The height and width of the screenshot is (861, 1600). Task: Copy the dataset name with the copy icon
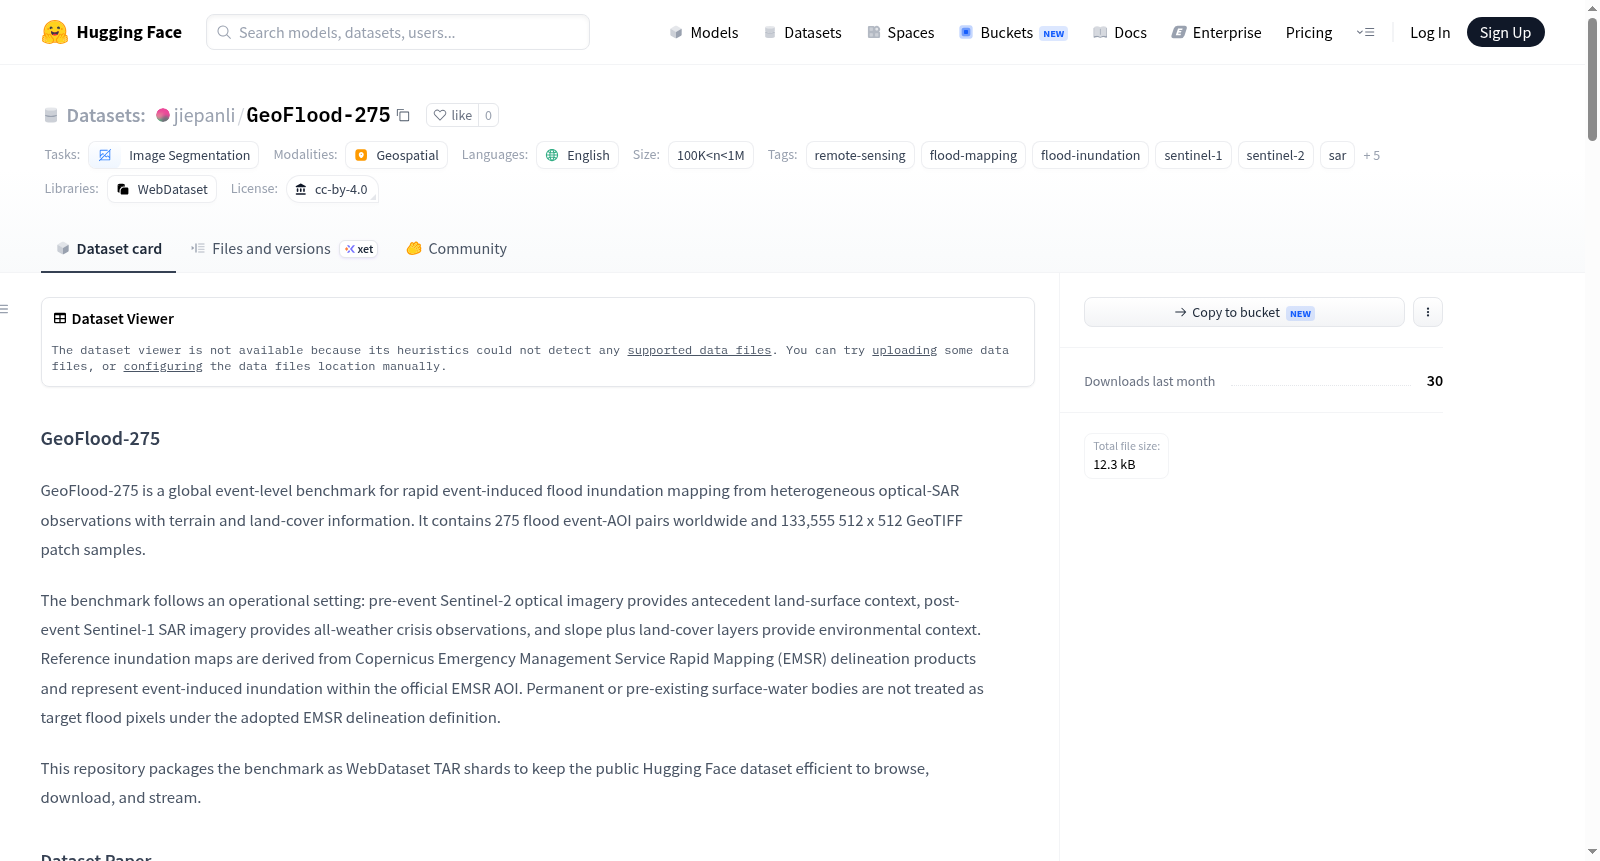coord(403,115)
